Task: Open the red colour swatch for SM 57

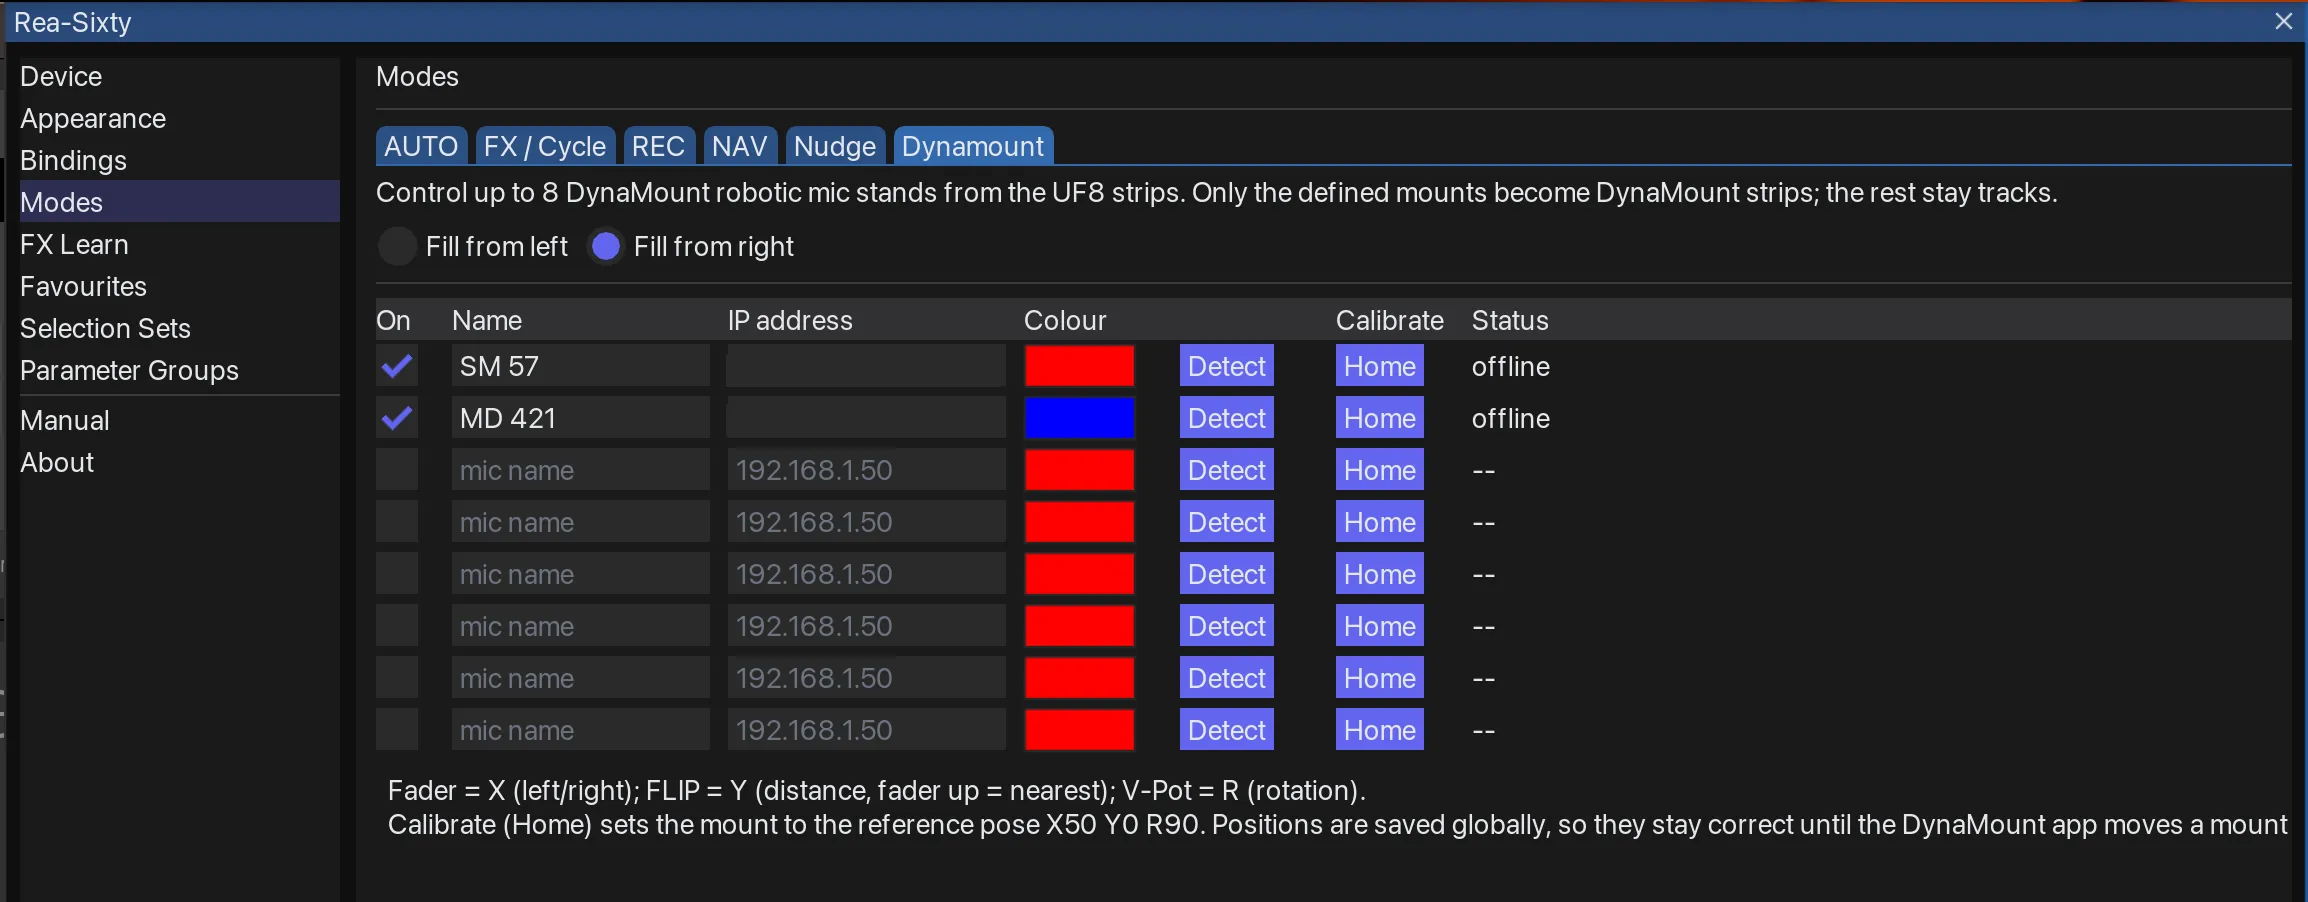Action: (1080, 366)
